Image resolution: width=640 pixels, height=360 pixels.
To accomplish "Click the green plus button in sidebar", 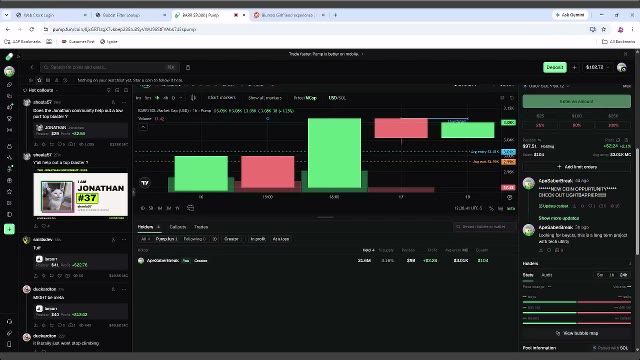I will pos(9,229).
